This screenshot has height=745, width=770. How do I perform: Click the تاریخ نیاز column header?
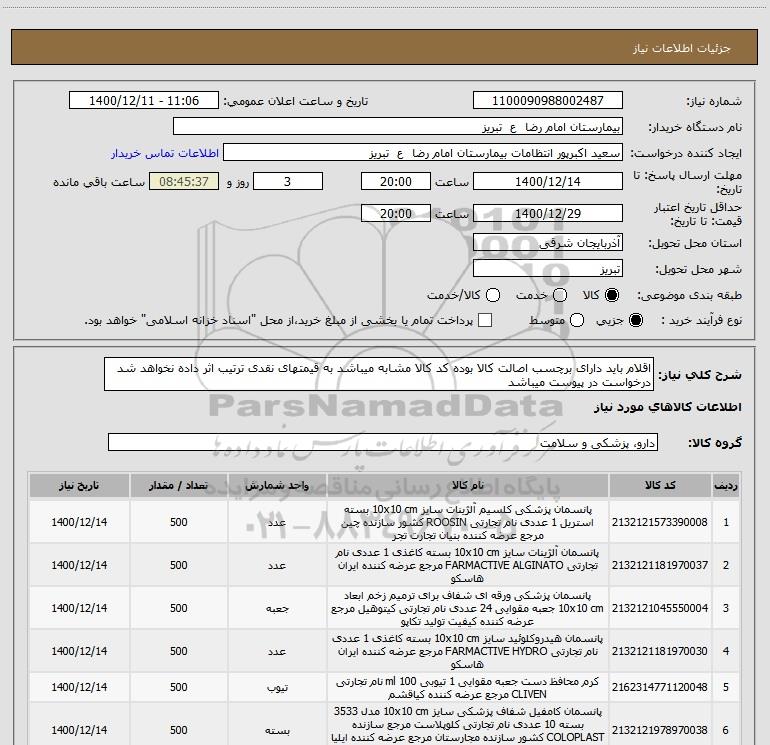[79, 485]
